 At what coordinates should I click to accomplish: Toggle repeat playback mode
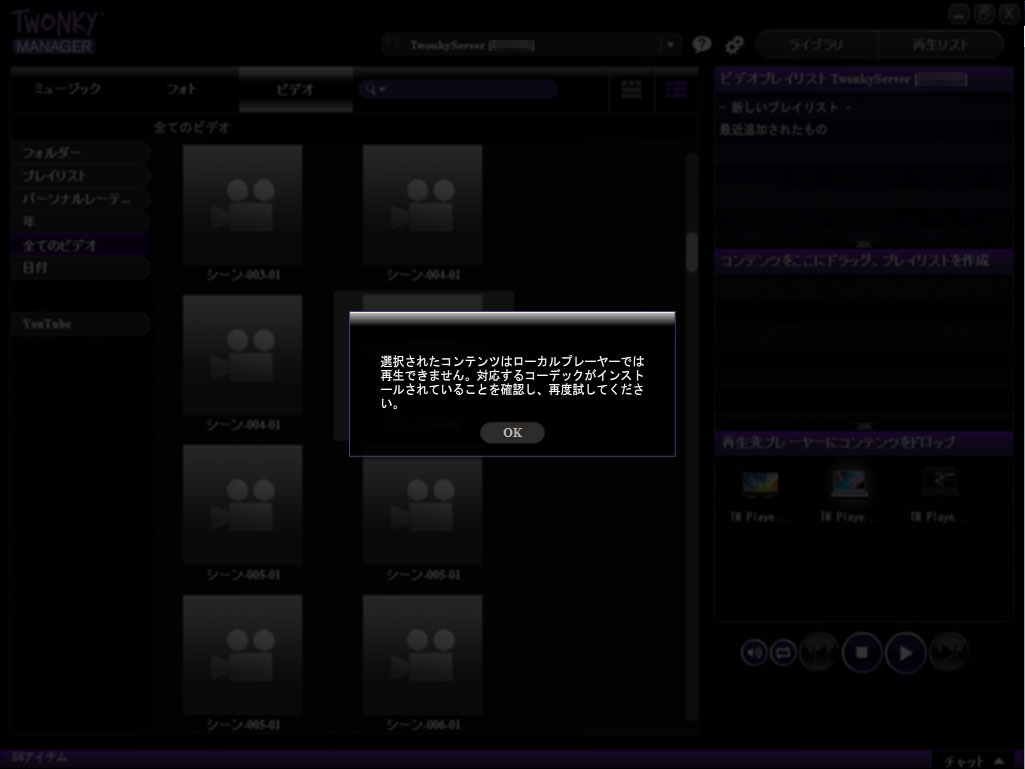tap(784, 652)
